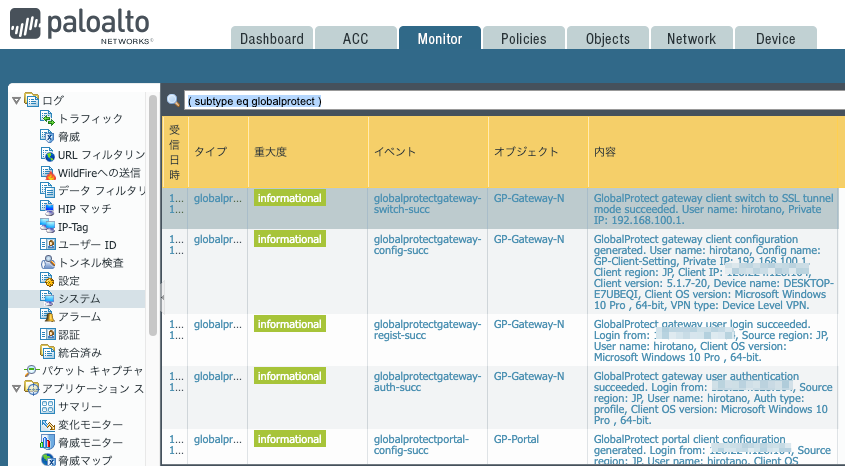Image resolution: width=845 pixels, height=466 pixels.
Task: Open the Unified (統合済み) log icon
Action: [47, 352]
